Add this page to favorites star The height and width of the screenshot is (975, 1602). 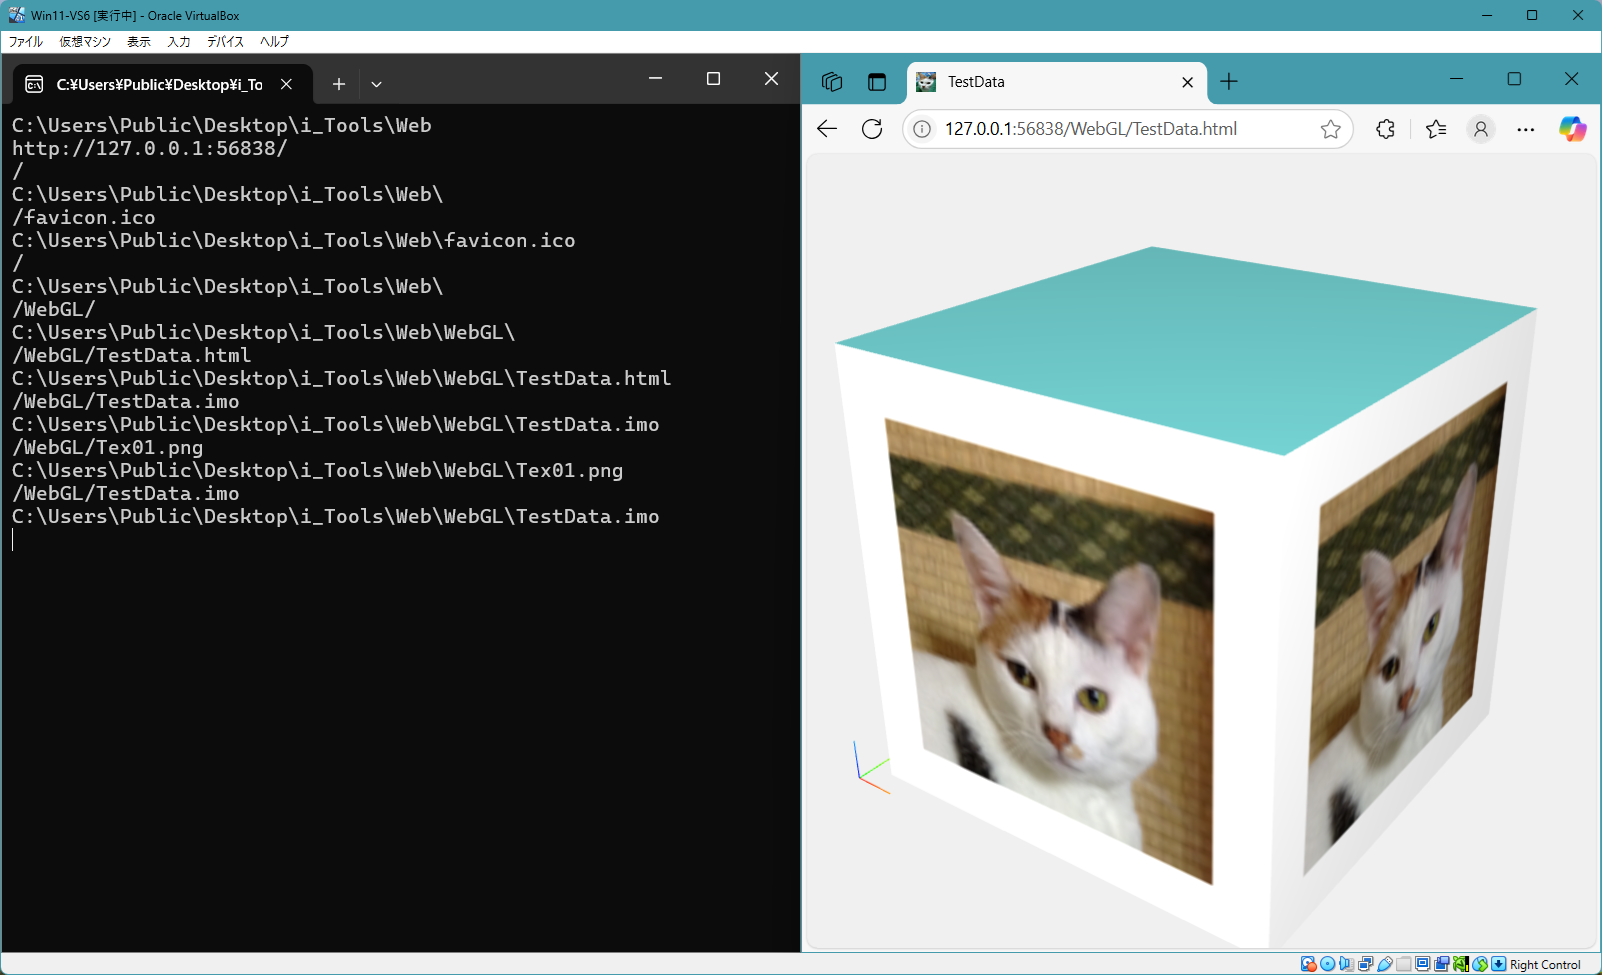pyautogui.click(x=1330, y=129)
